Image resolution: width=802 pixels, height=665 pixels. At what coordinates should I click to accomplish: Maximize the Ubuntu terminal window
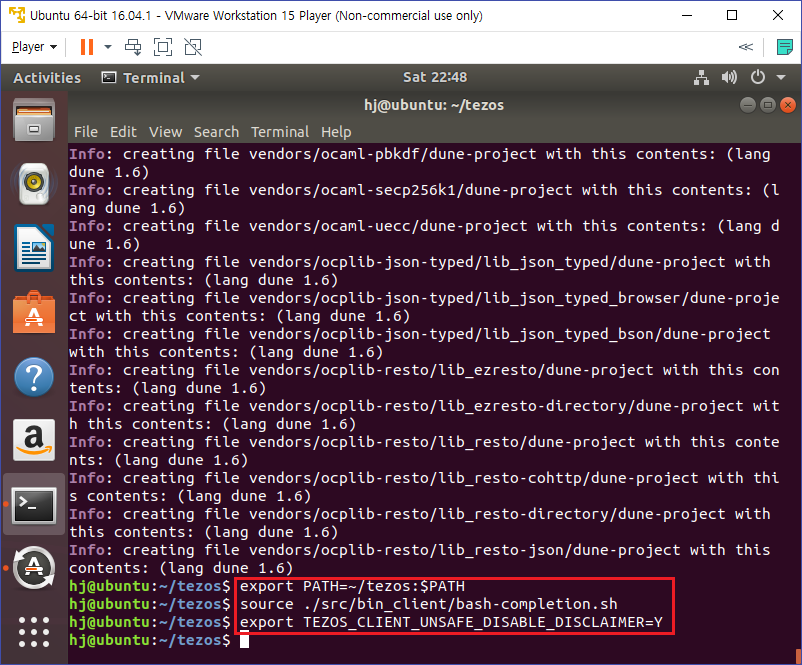pos(768,105)
